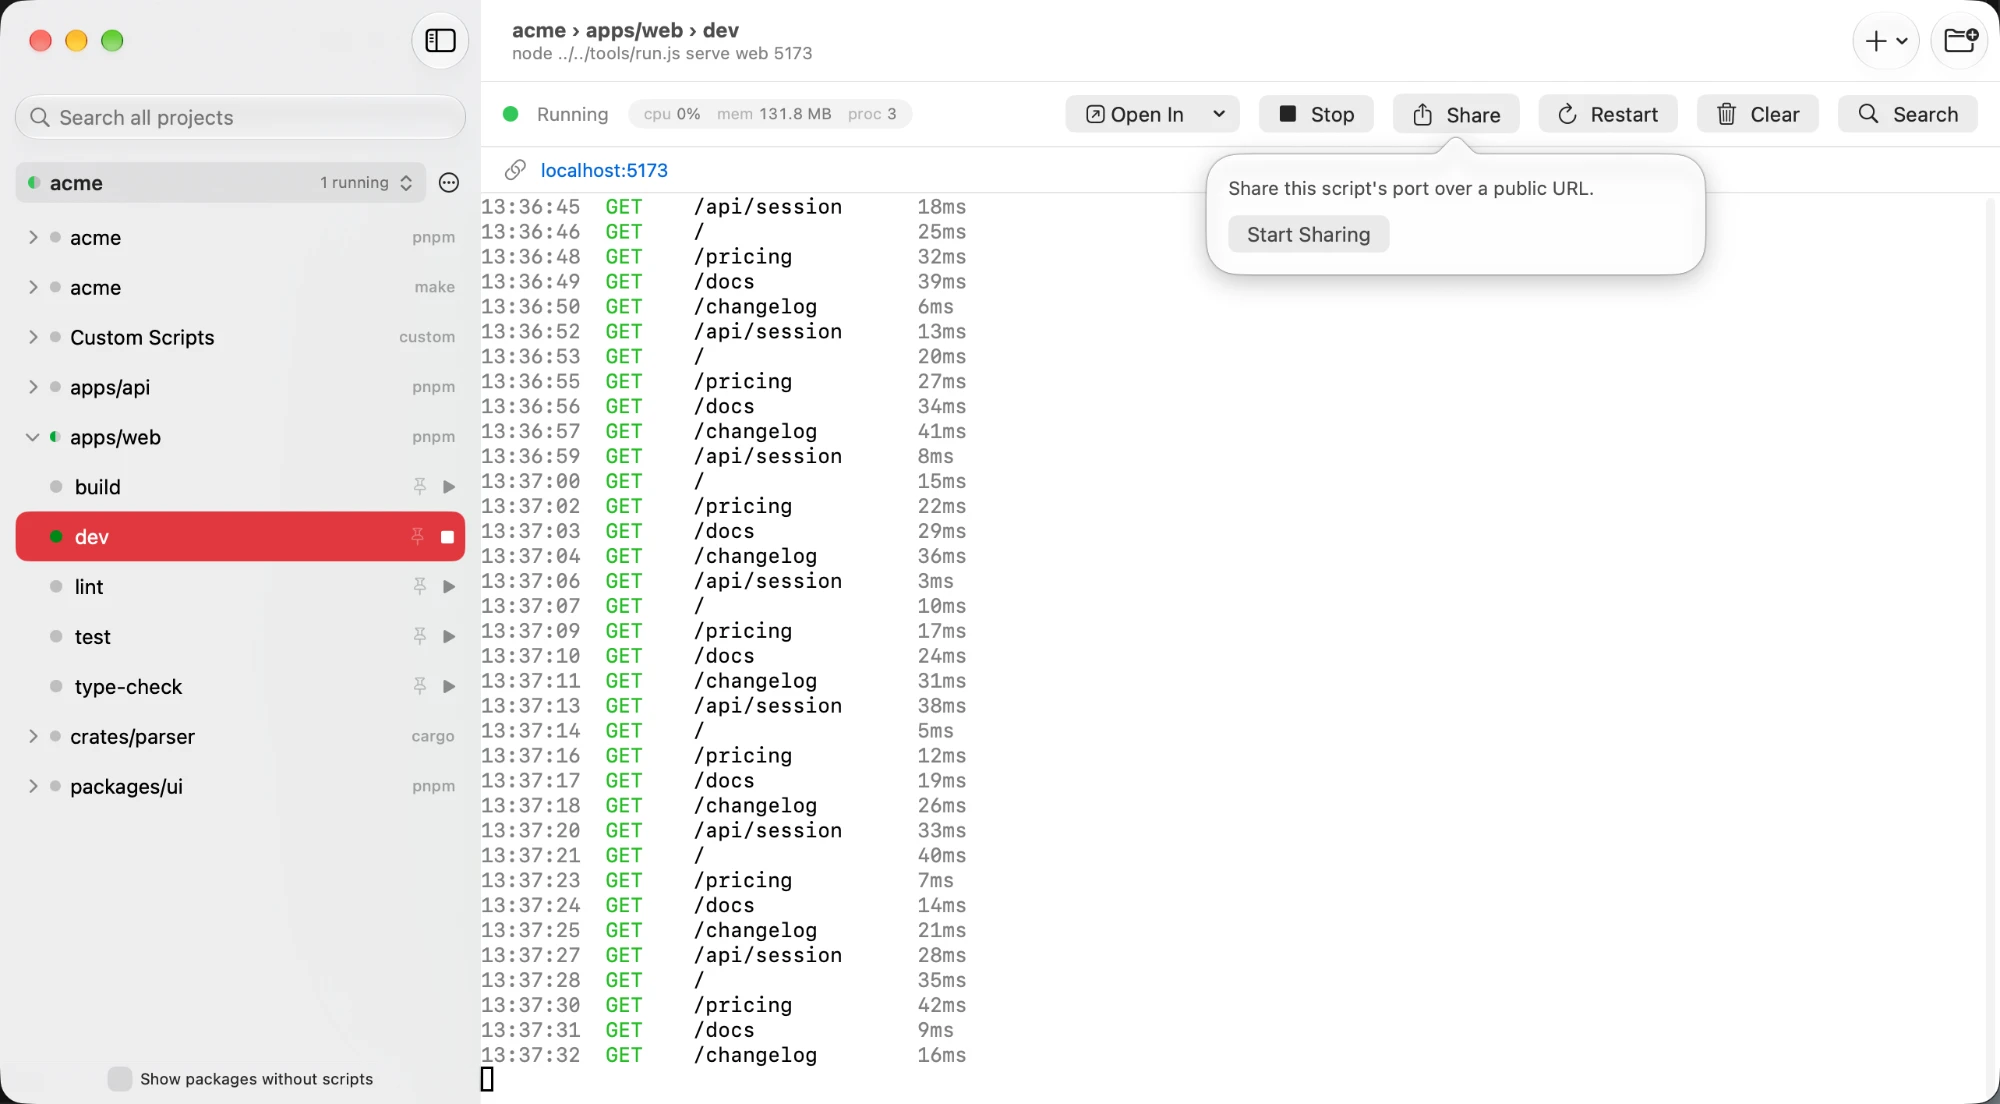Click the link icon beside localhost
Viewport: 2000px width, 1104px height.
(515, 170)
